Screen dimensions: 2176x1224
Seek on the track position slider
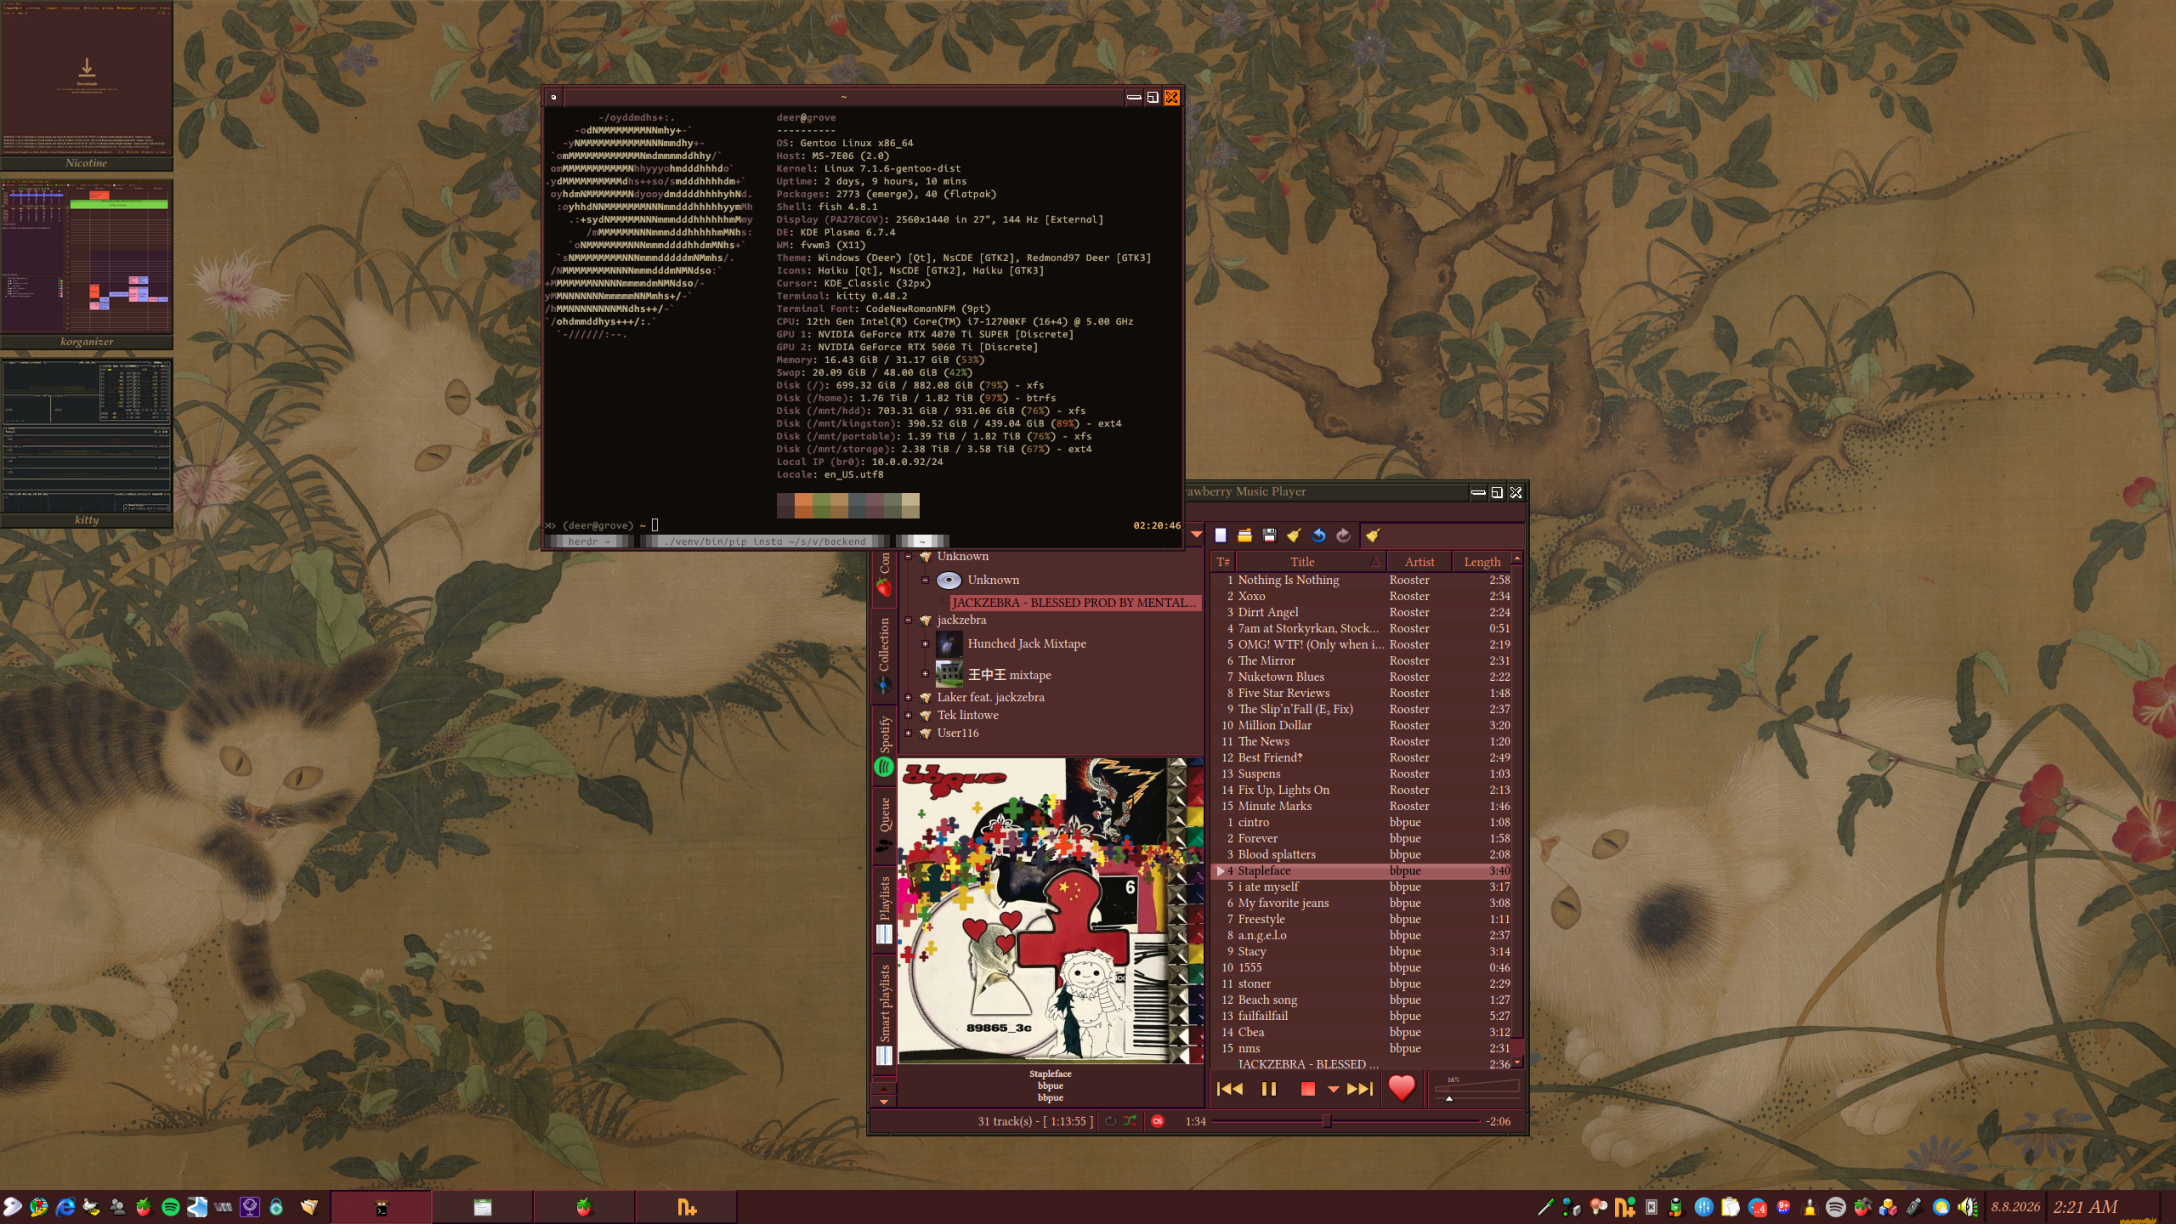point(1345,1121)
